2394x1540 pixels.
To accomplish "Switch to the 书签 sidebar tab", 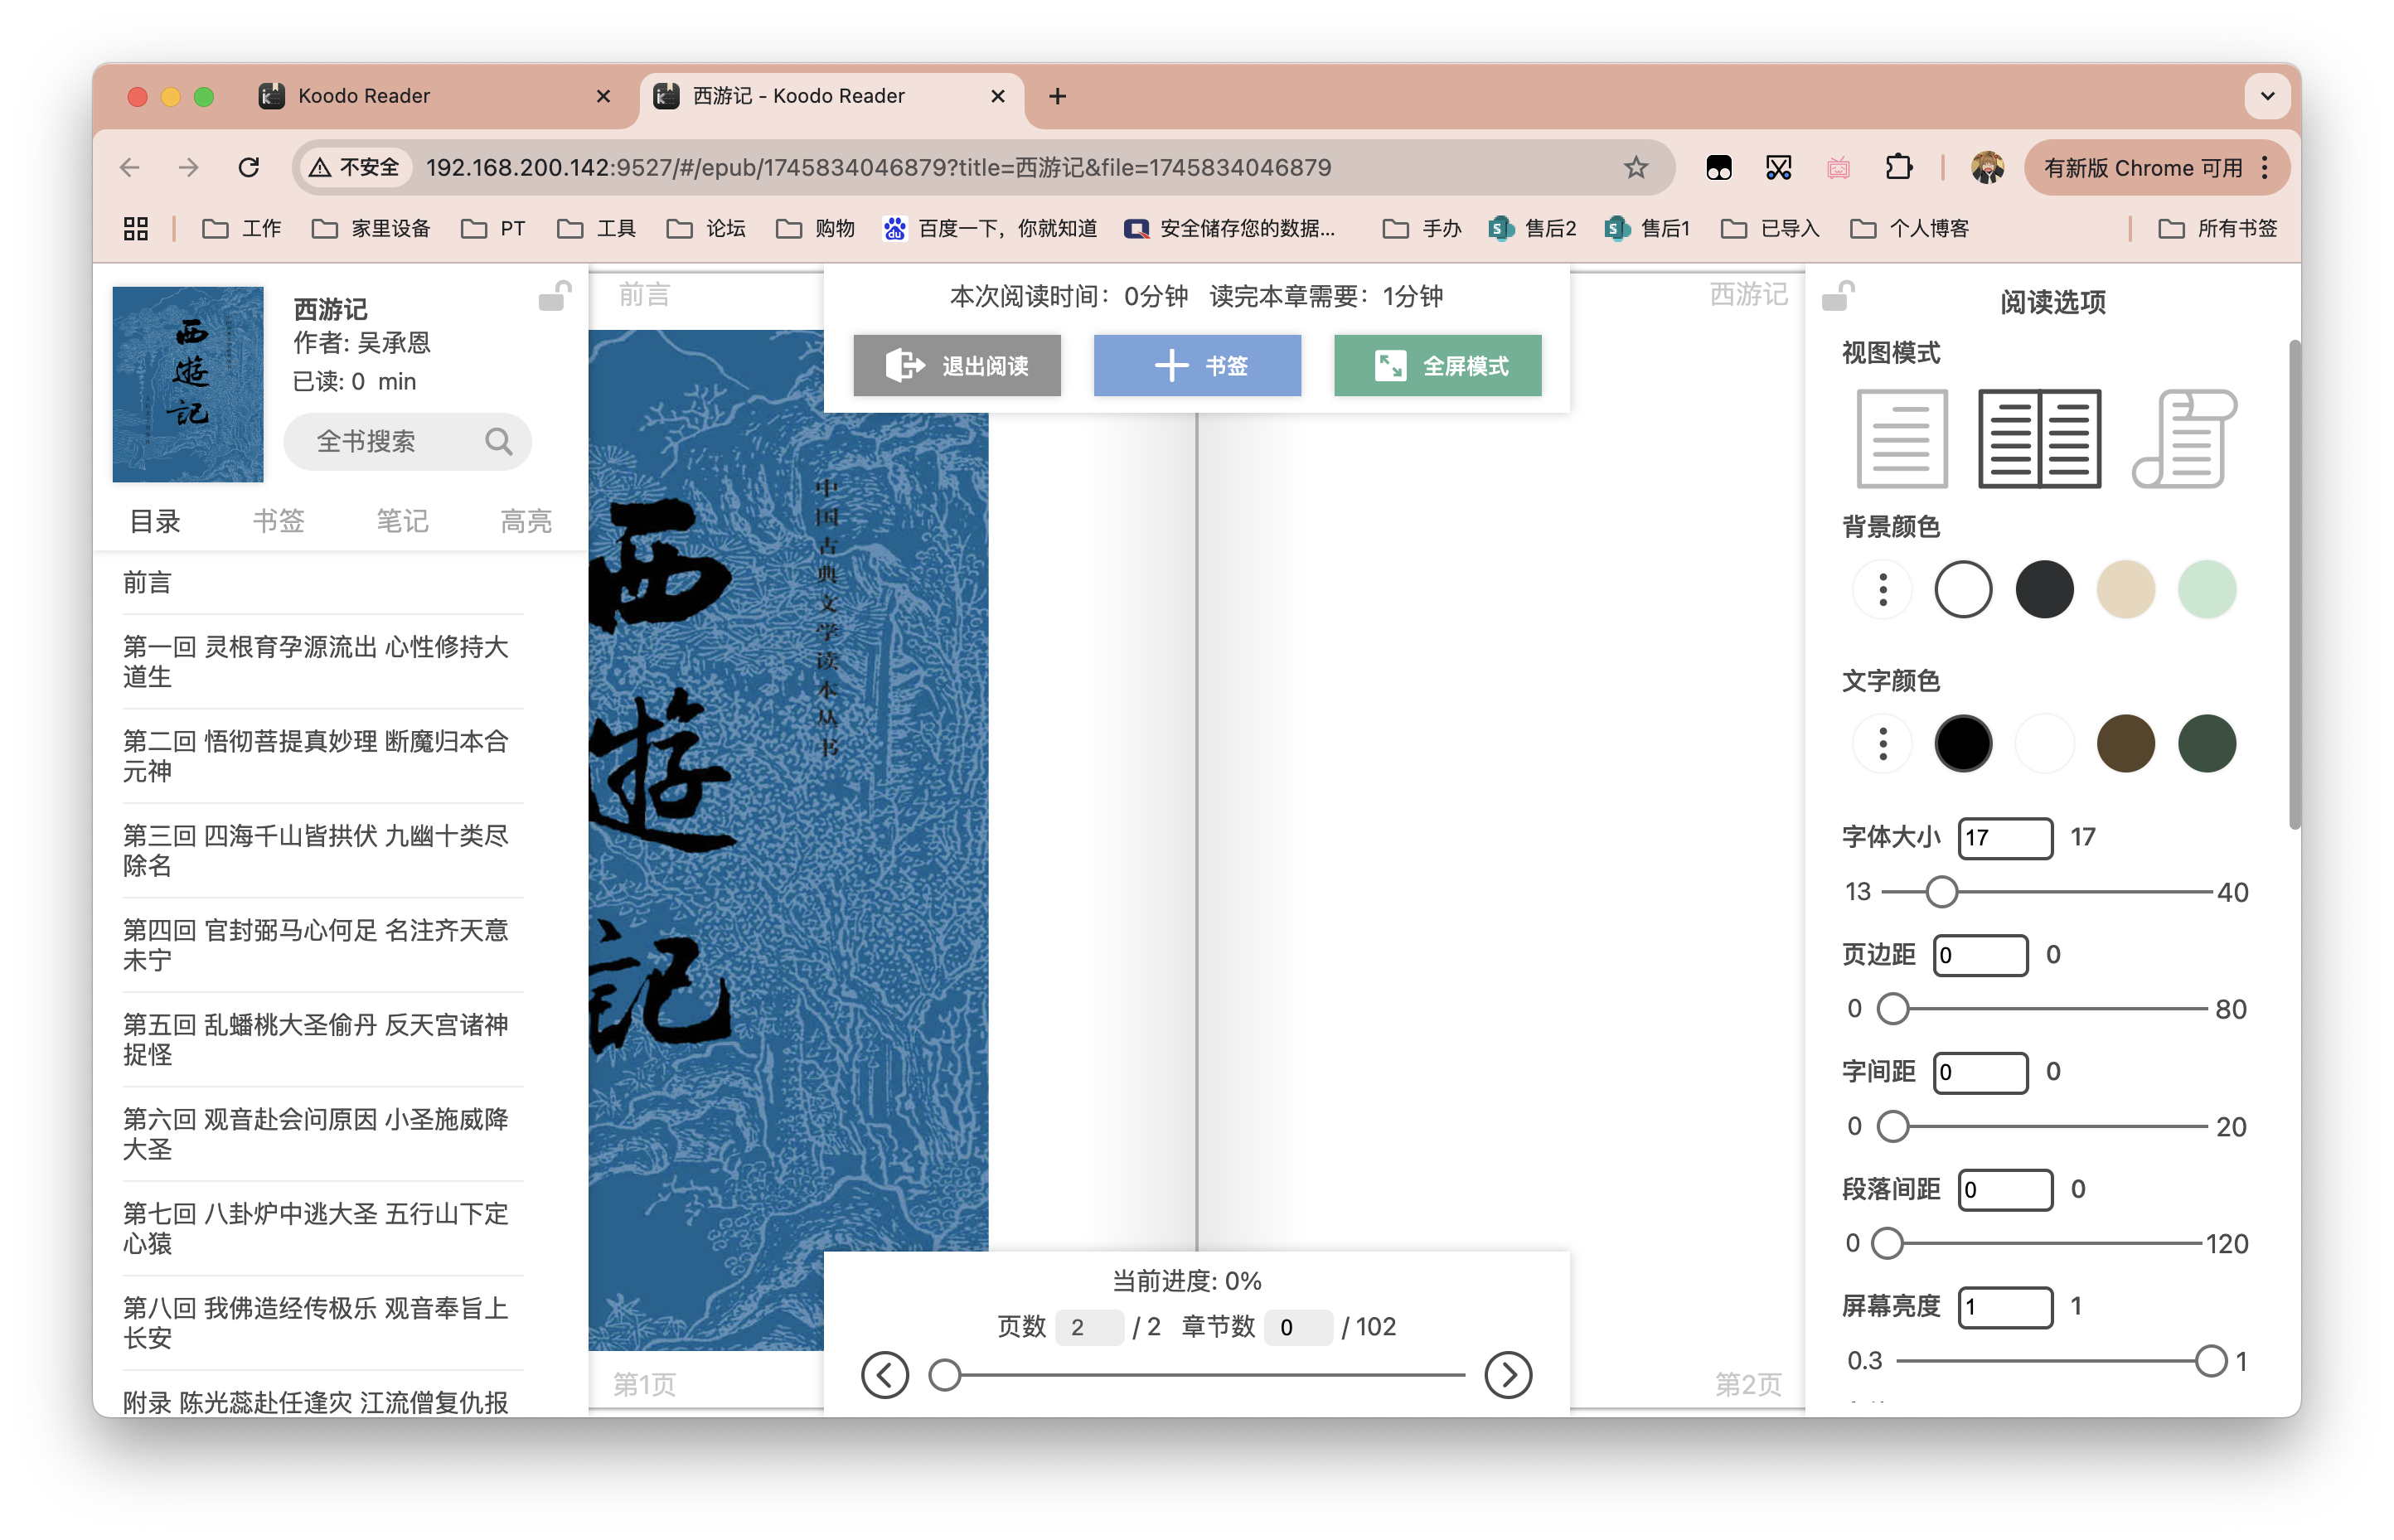I will (x=278, y=521).
